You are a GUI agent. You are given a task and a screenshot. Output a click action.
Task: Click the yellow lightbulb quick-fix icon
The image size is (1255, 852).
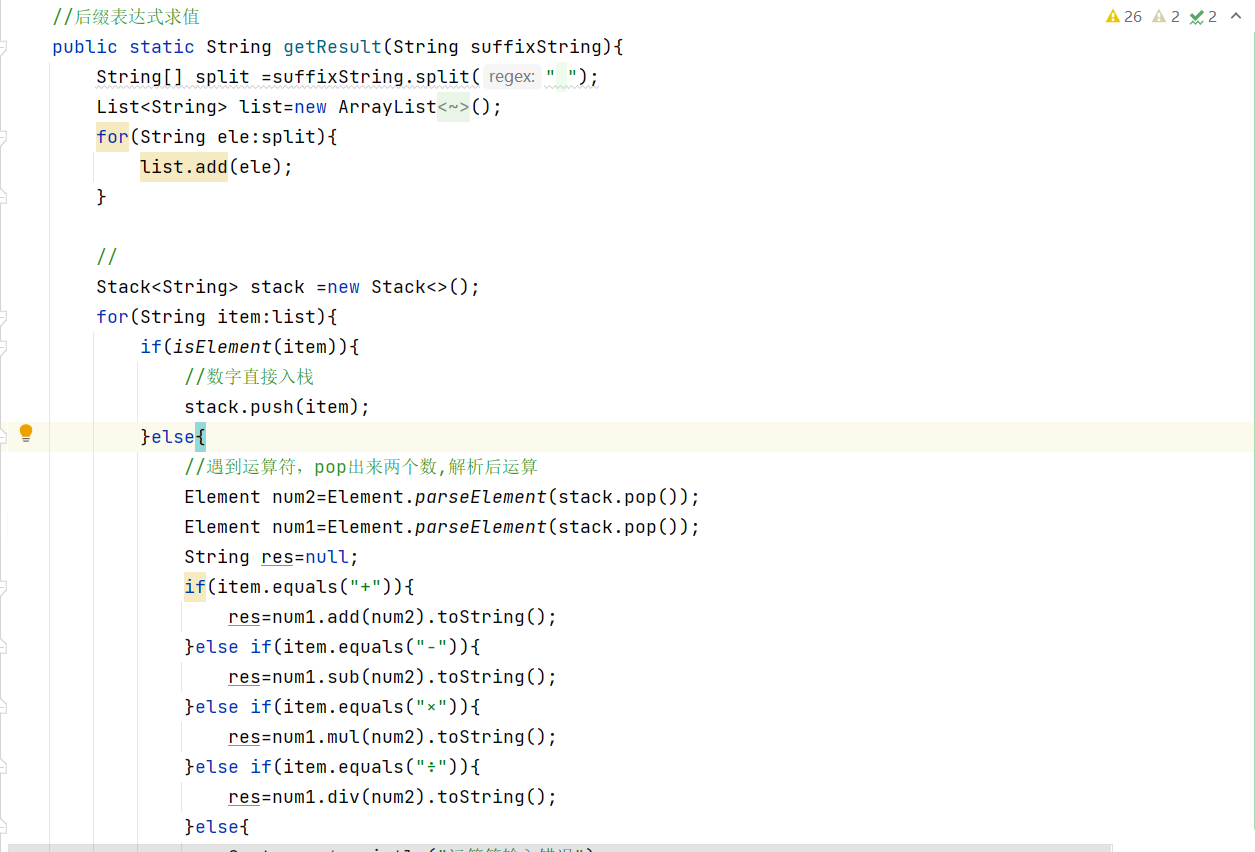pyautogui.click(x=26, y=433)
